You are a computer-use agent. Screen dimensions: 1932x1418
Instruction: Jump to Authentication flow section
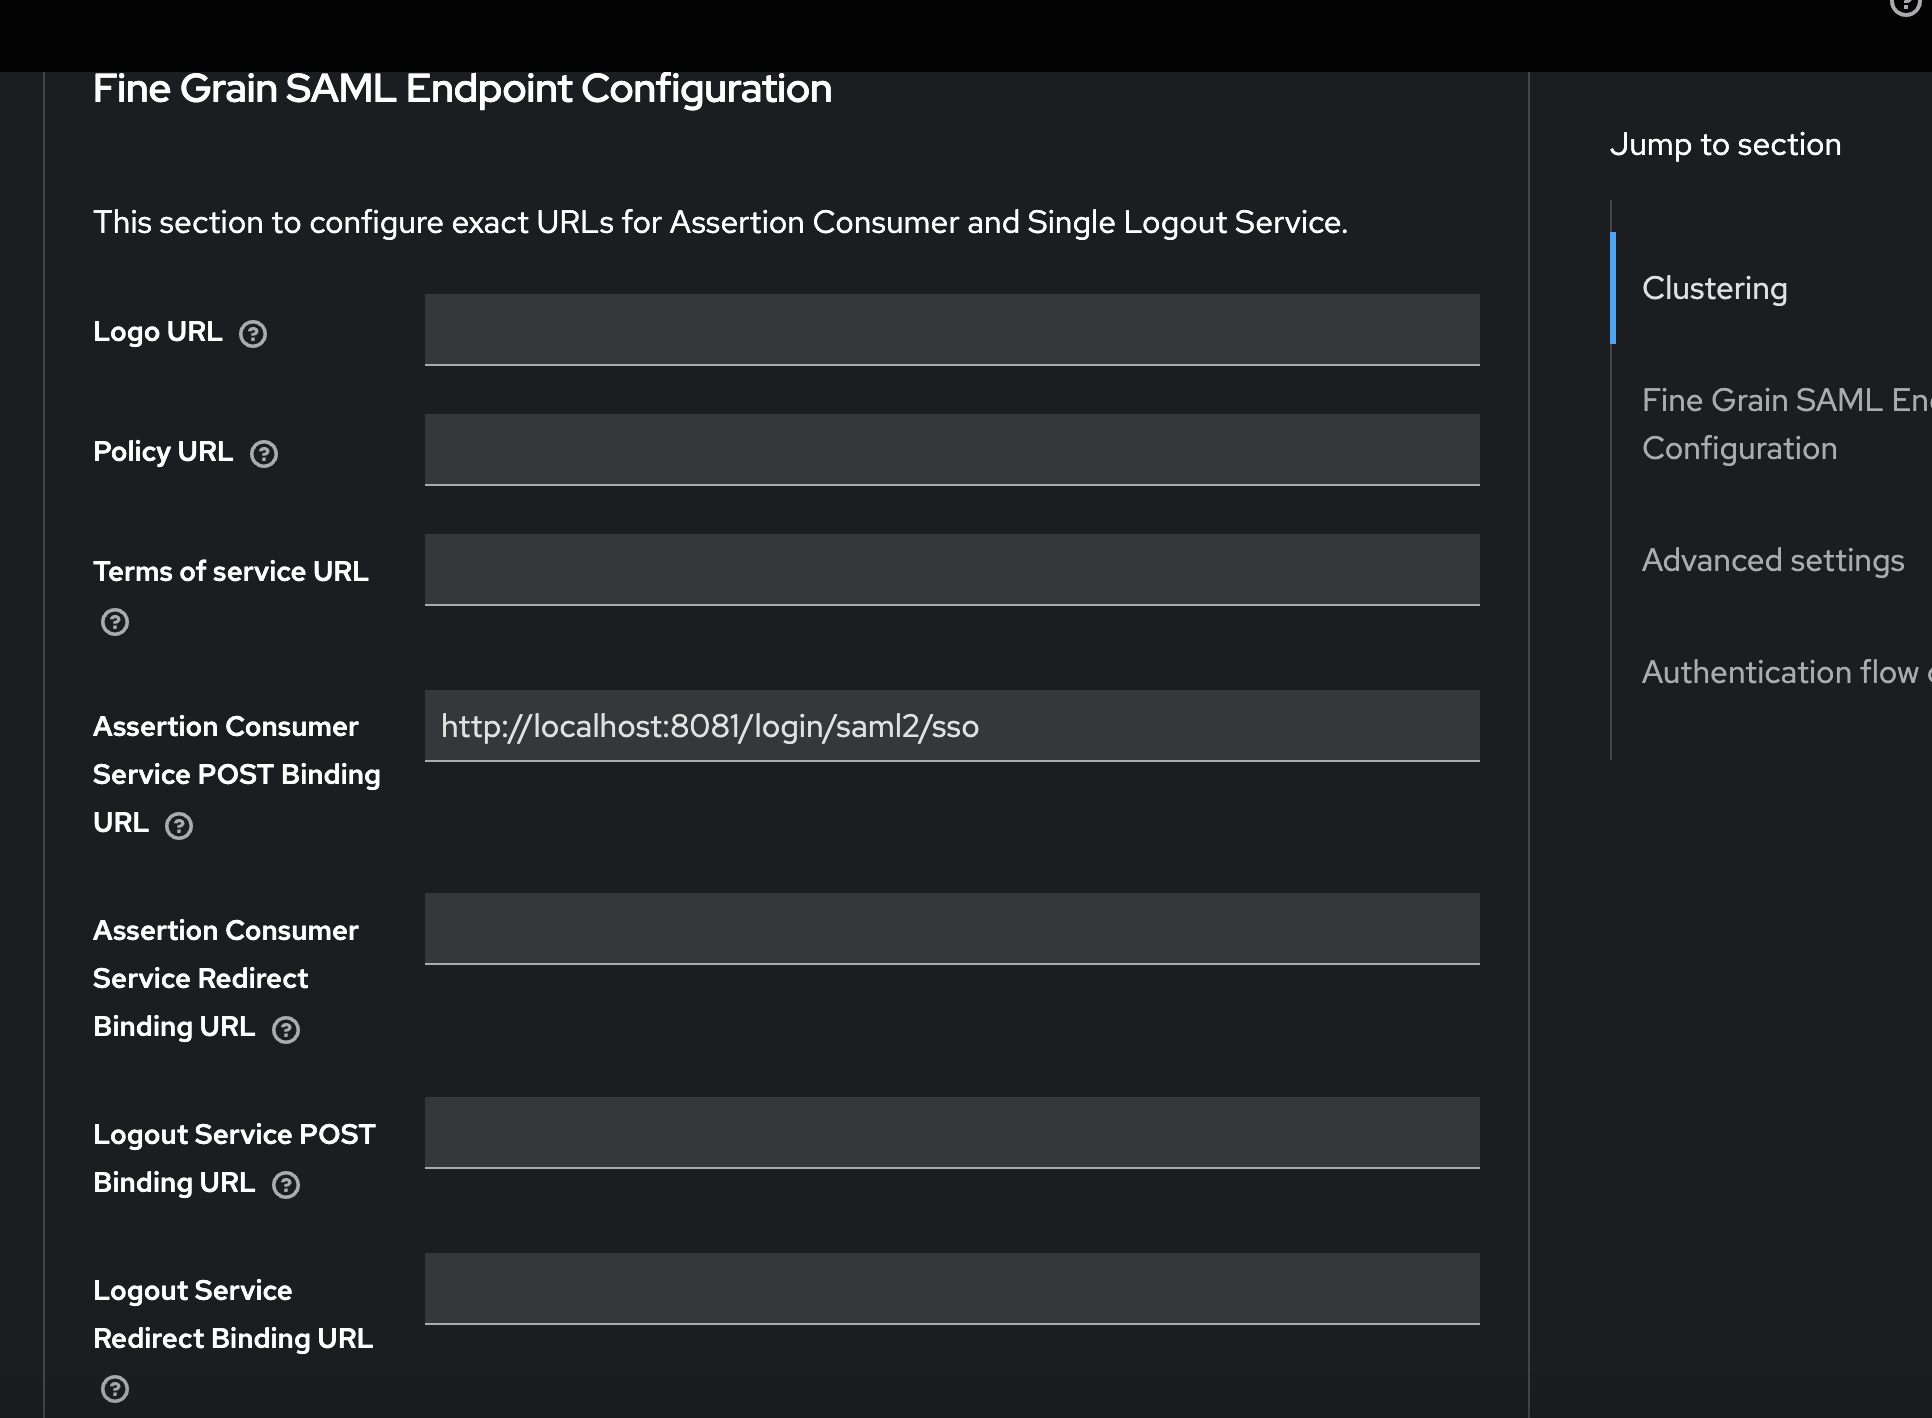pos(1780,672)
